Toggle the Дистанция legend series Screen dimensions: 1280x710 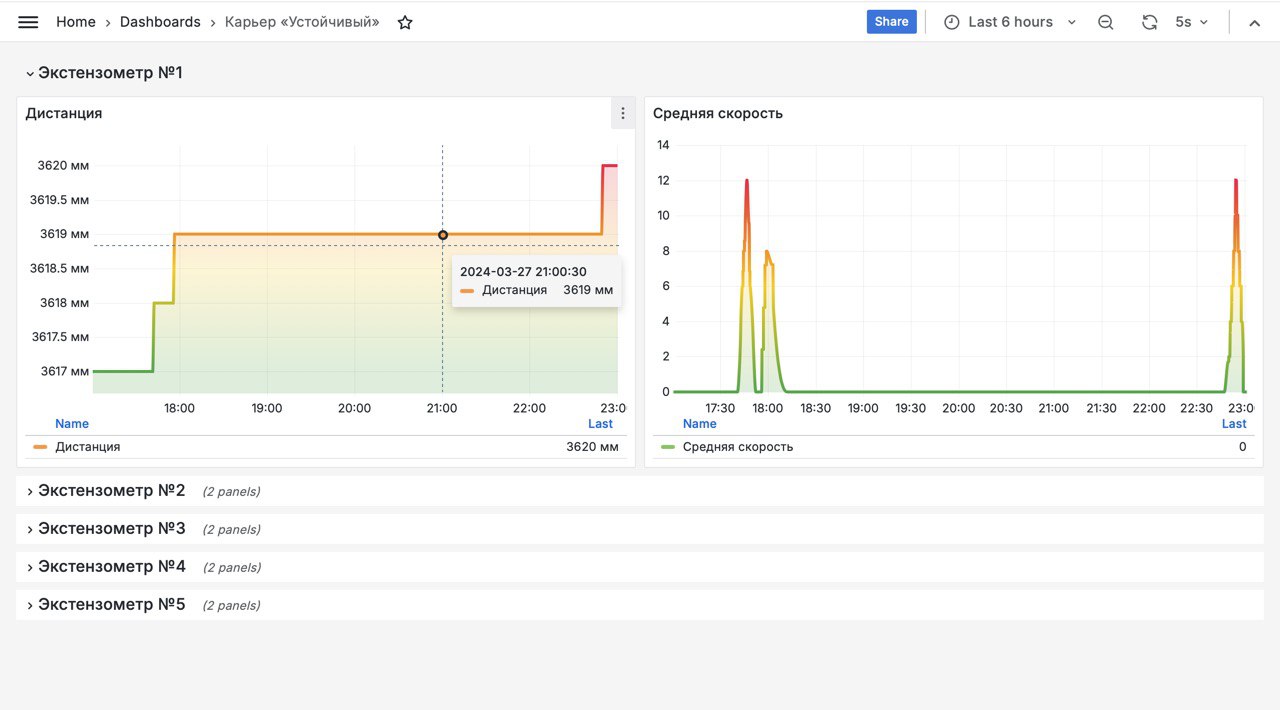click(x=88, y=447)
